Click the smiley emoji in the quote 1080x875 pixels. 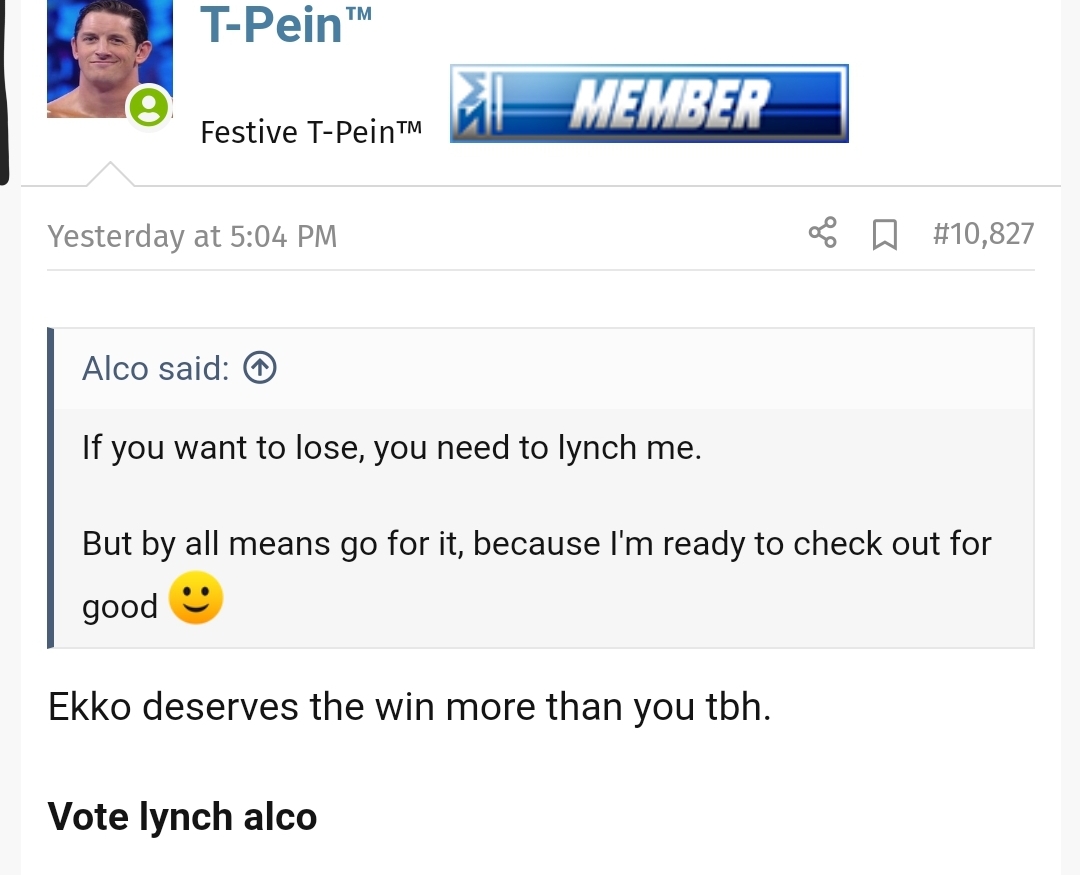(196, 599)
